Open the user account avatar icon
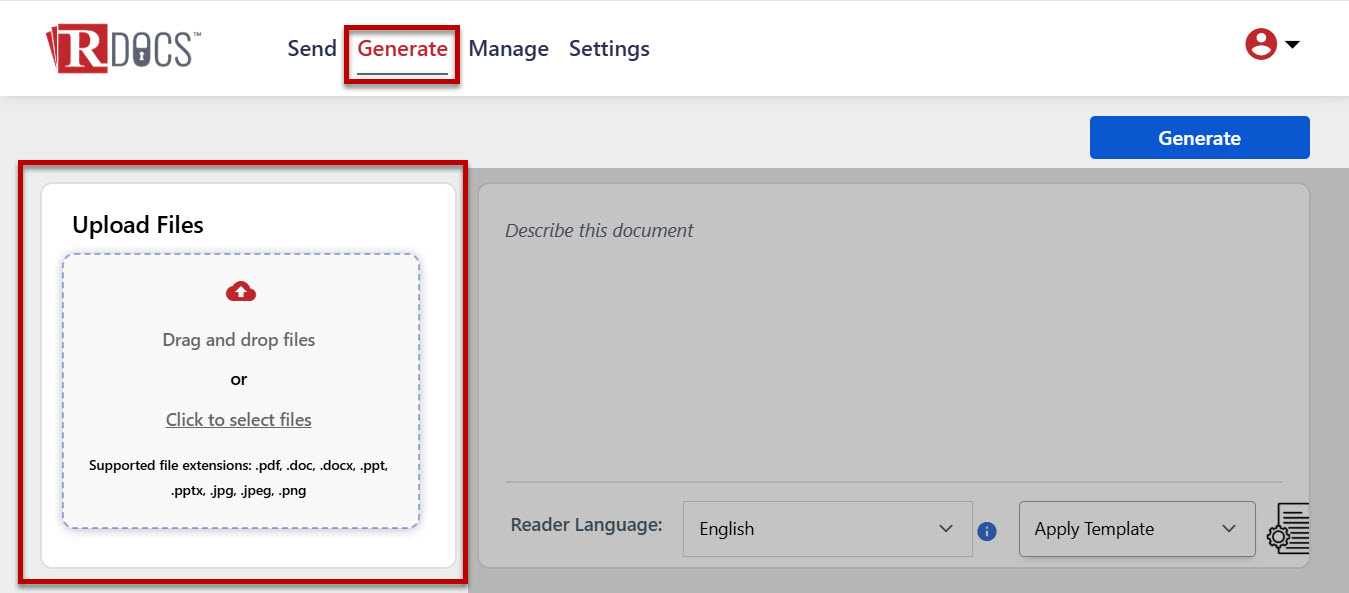The height and width of the screenshot is (593, 1349). tap(1260, 44)
